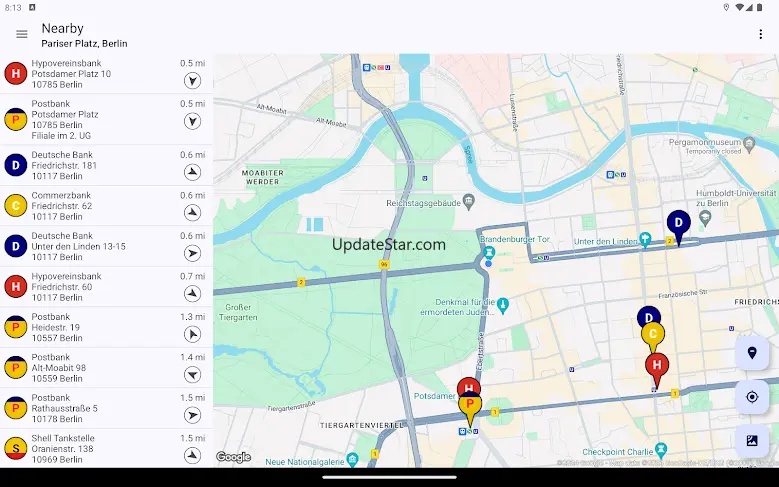779x487 pixels.
Task: Center map on my current location
Action: [x=752, y=397]
